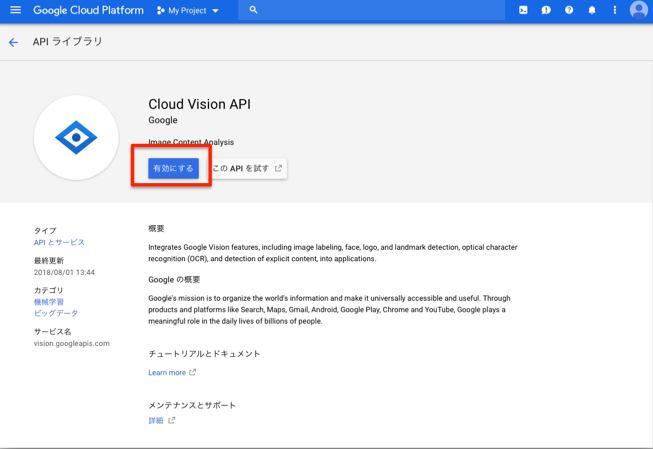Screen dimensions: 653x449
Task: Open the three-dot settings menu
Action: (615, 10)
